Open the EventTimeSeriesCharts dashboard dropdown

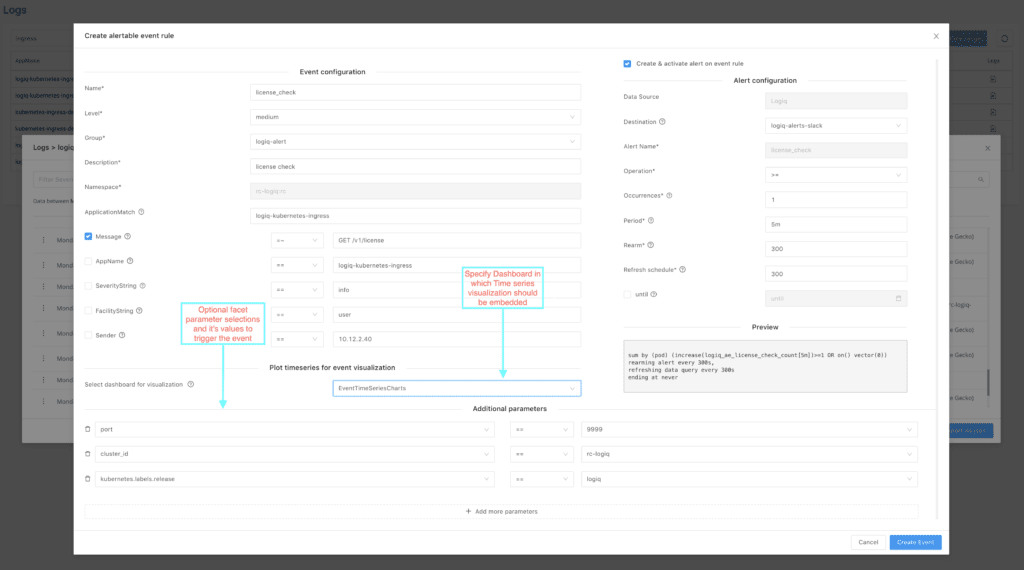tap(456, 388)
